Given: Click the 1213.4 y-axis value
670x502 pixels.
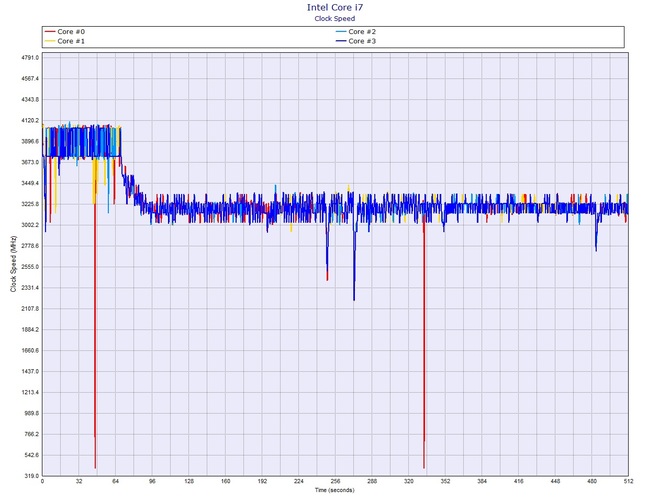Looking at the screenshot, I should (30, 393).
